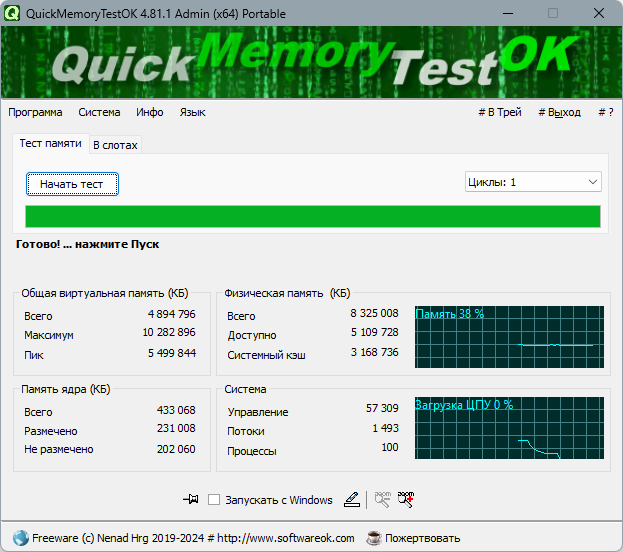
Task: Click the zoom cursor icon with red plus
Action: 406,500
